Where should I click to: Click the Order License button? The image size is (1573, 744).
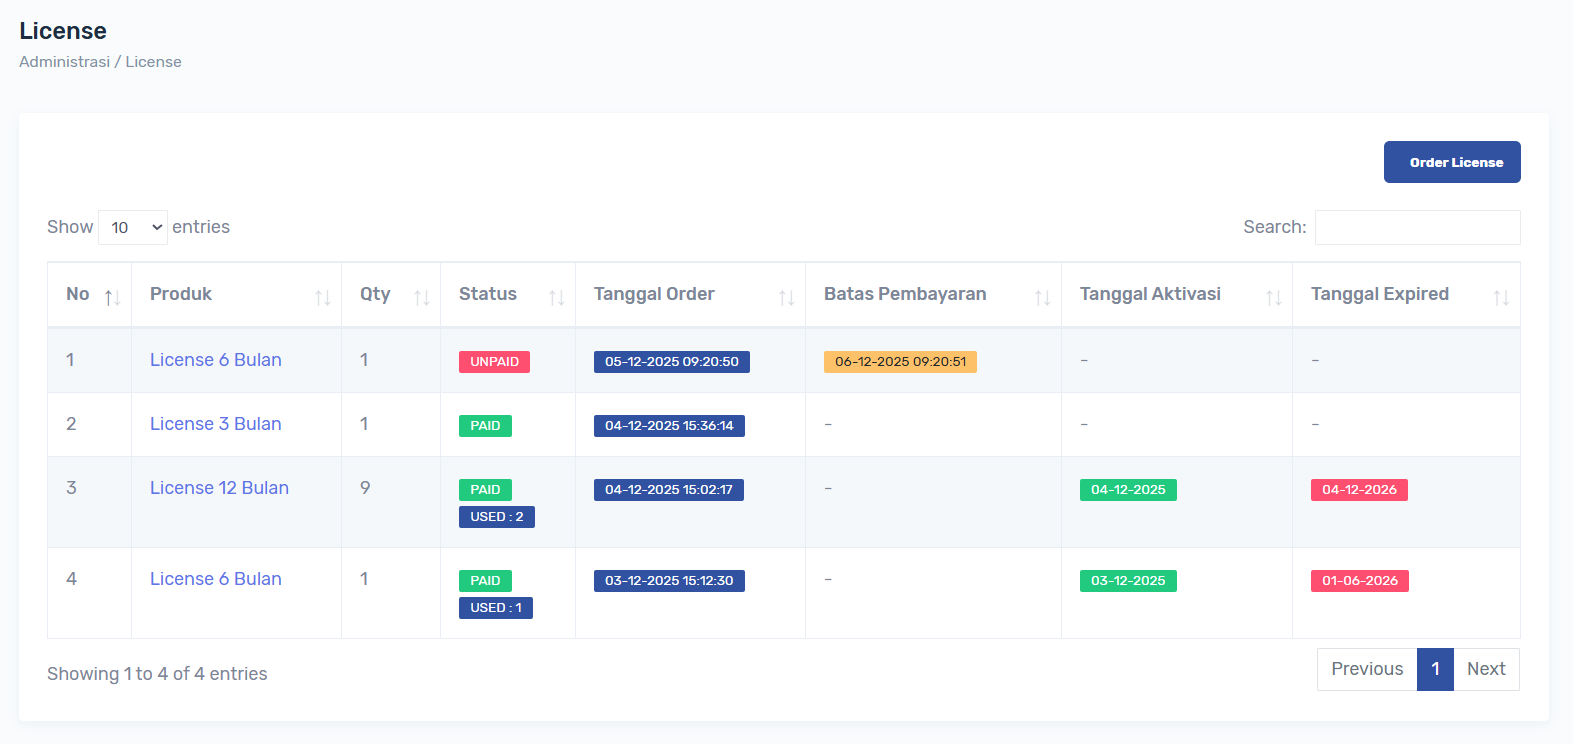point(1451,162)
